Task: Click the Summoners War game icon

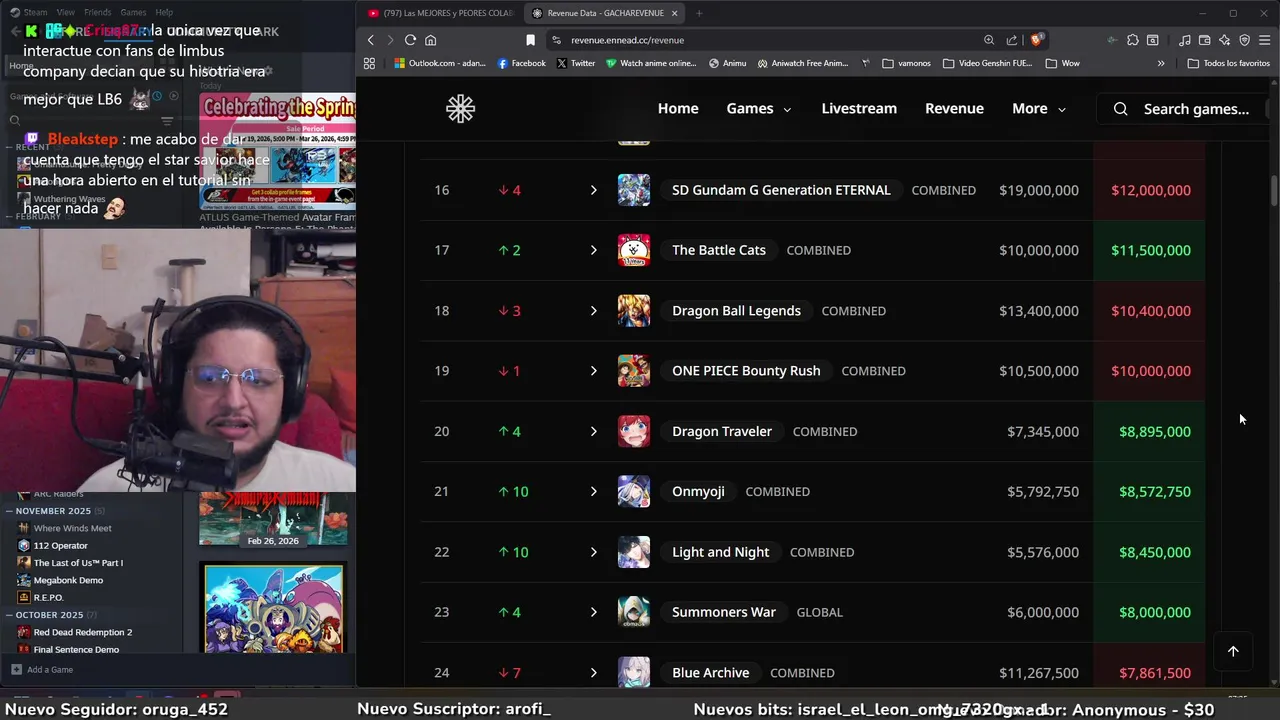Action: tap(634, 612)
